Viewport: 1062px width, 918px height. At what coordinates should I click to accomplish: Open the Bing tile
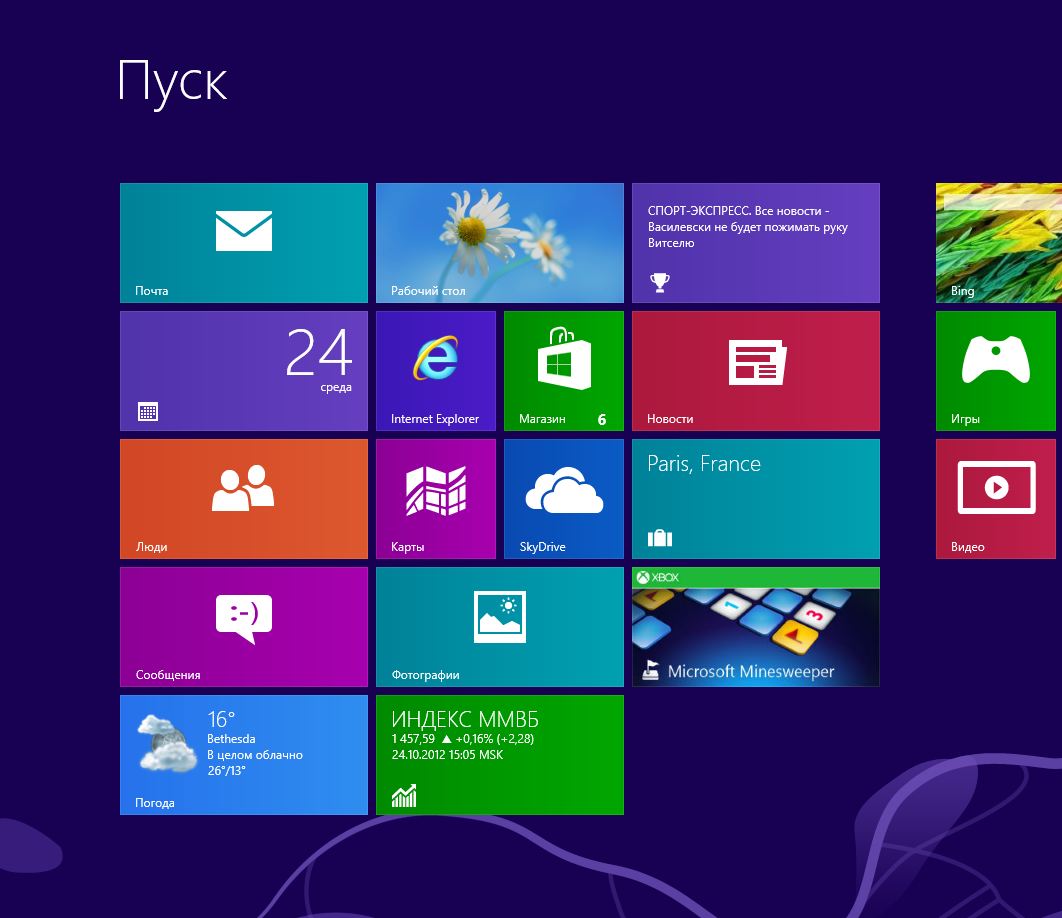click(999, 243)
